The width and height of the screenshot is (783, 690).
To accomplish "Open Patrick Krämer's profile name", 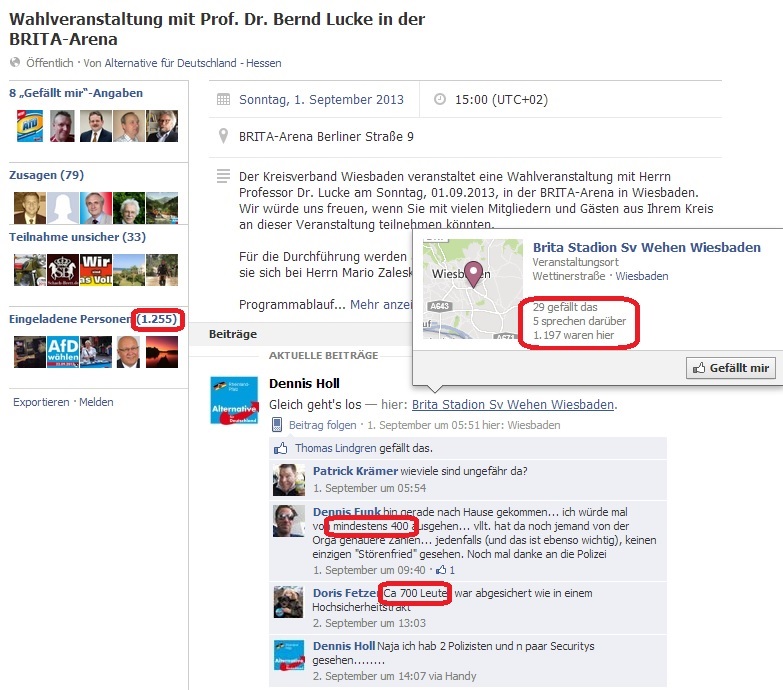I will pos(355,471).
